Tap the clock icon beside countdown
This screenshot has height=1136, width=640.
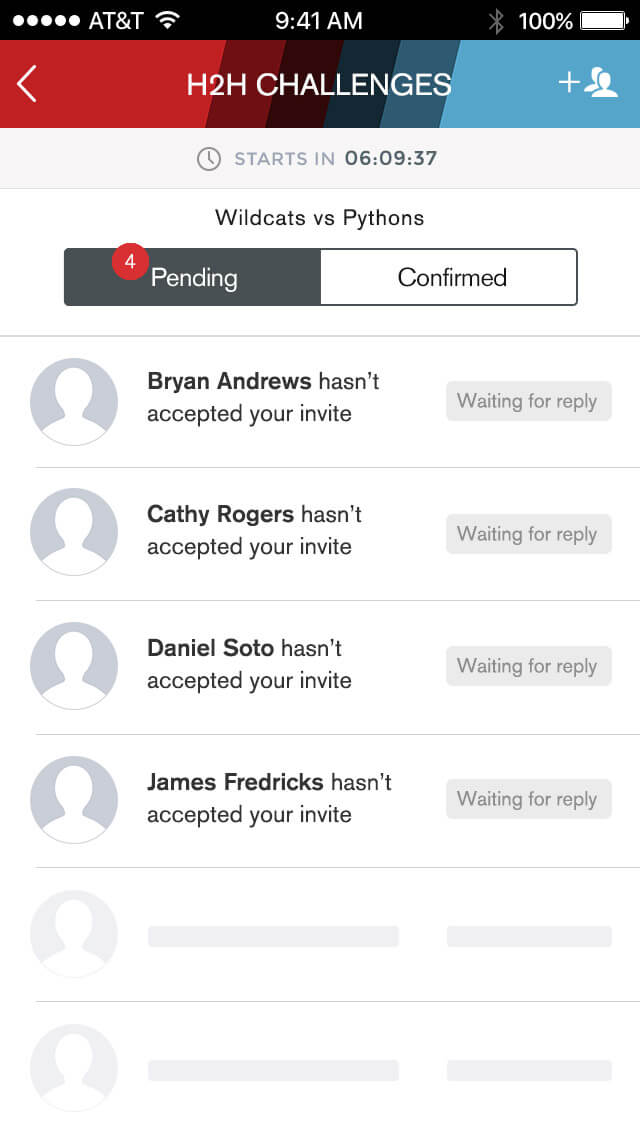pos(208,159)
